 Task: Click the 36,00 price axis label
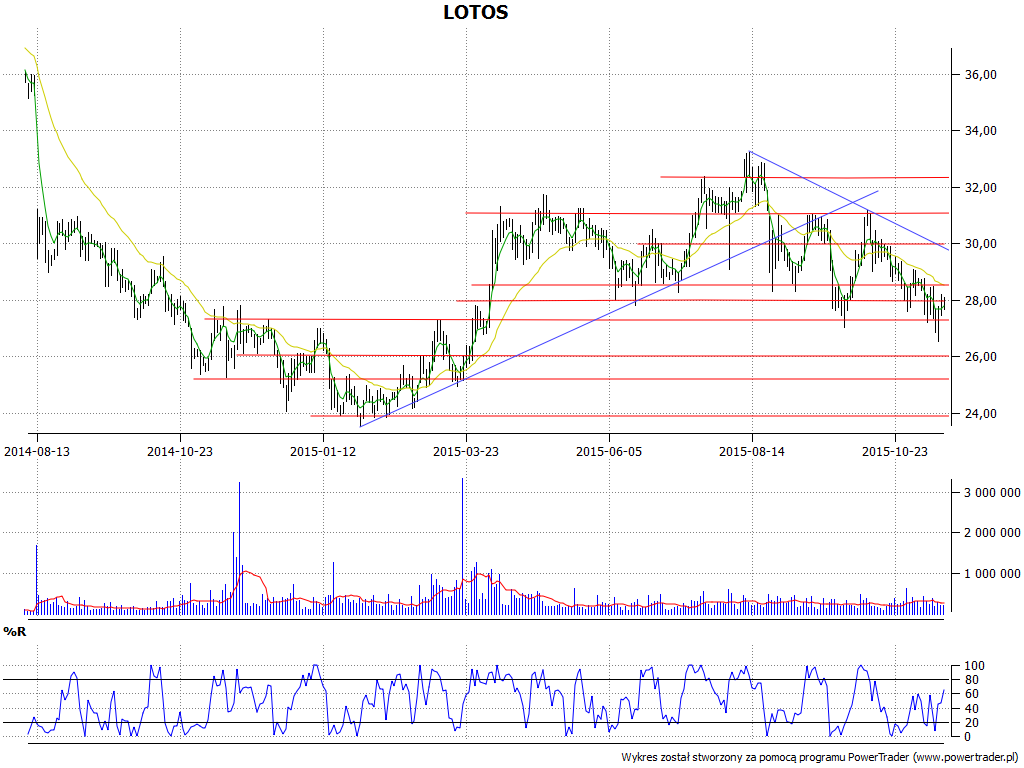[981, 75]
